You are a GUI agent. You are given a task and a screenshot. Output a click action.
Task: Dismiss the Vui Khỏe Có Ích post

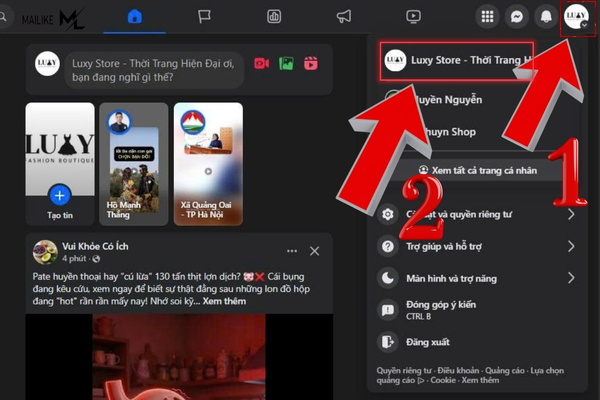pyautogui.click(x=315, y=251)
